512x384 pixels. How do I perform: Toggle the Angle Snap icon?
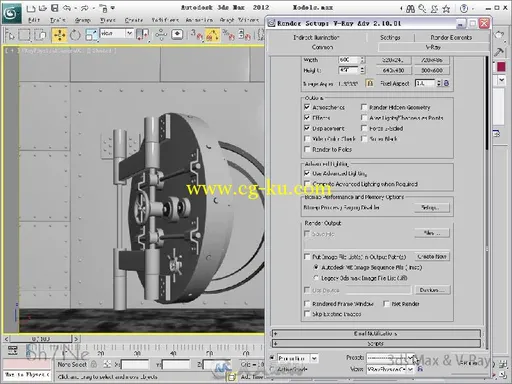pos(213,35)
